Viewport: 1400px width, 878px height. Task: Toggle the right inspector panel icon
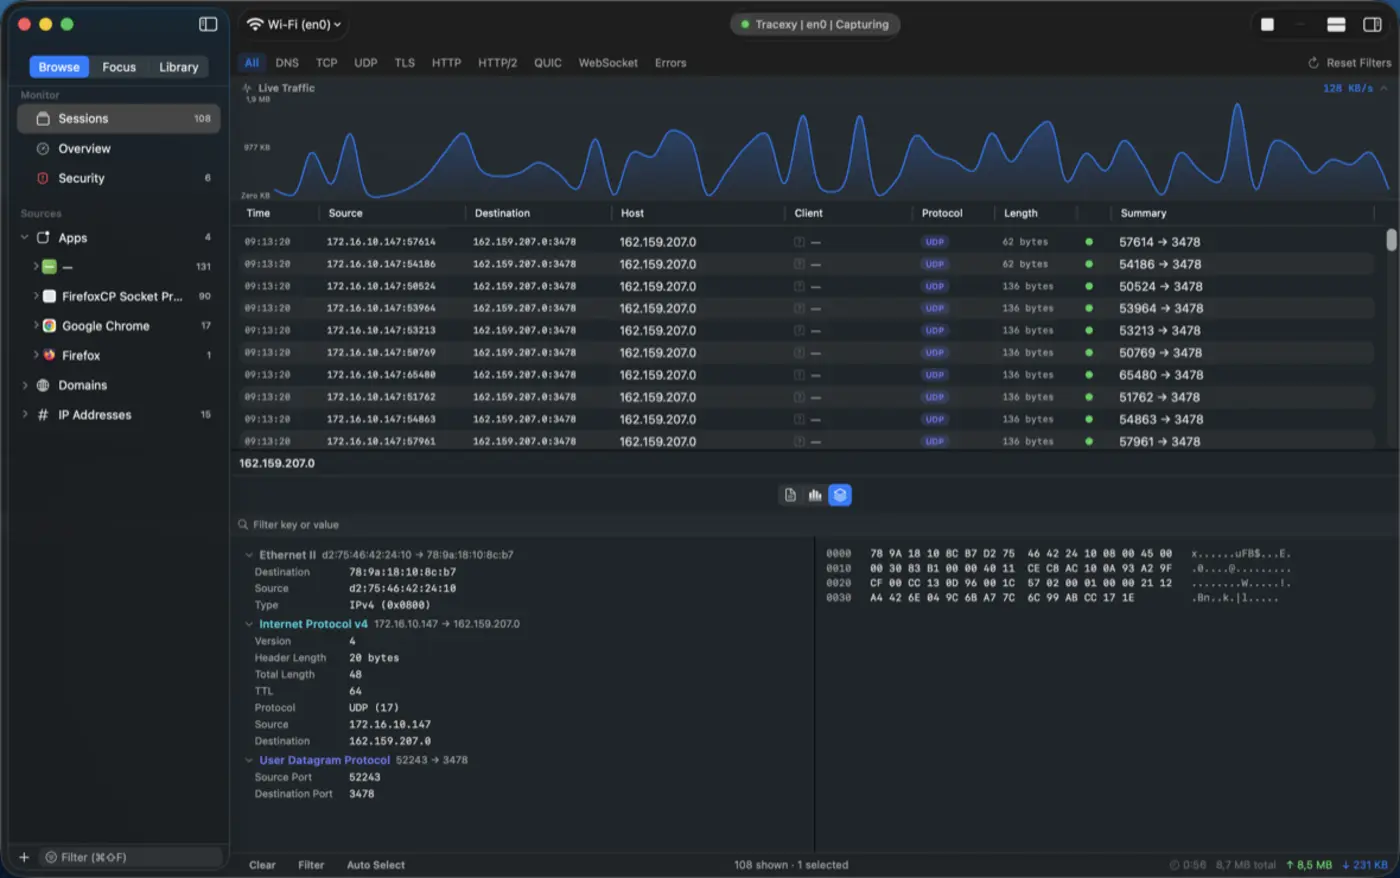coord(1372,24)
